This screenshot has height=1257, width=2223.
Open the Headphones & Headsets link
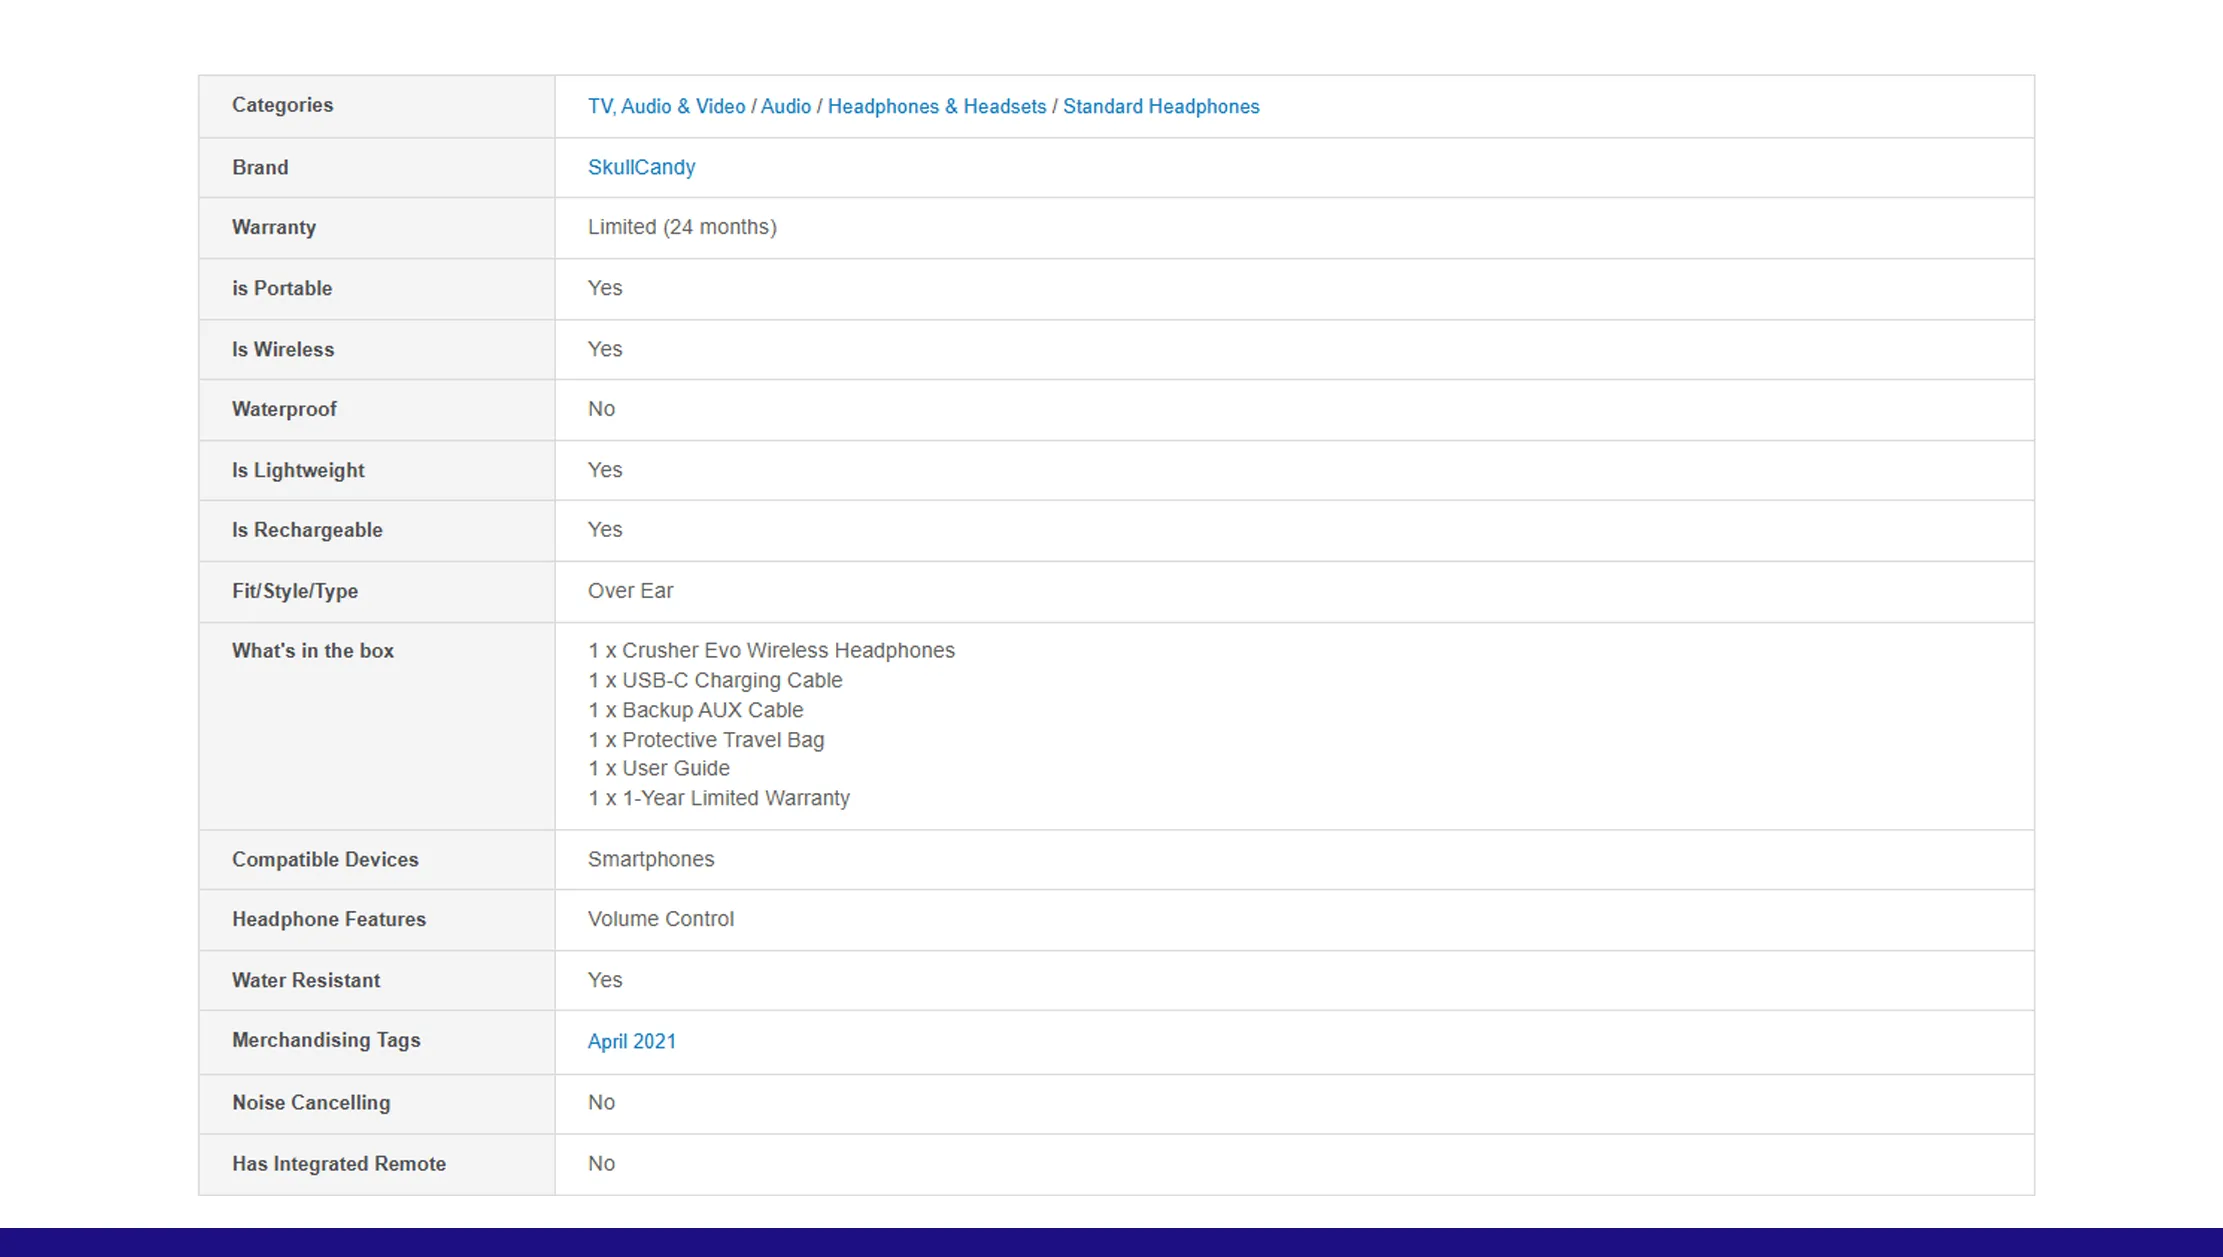click(938, 106)
